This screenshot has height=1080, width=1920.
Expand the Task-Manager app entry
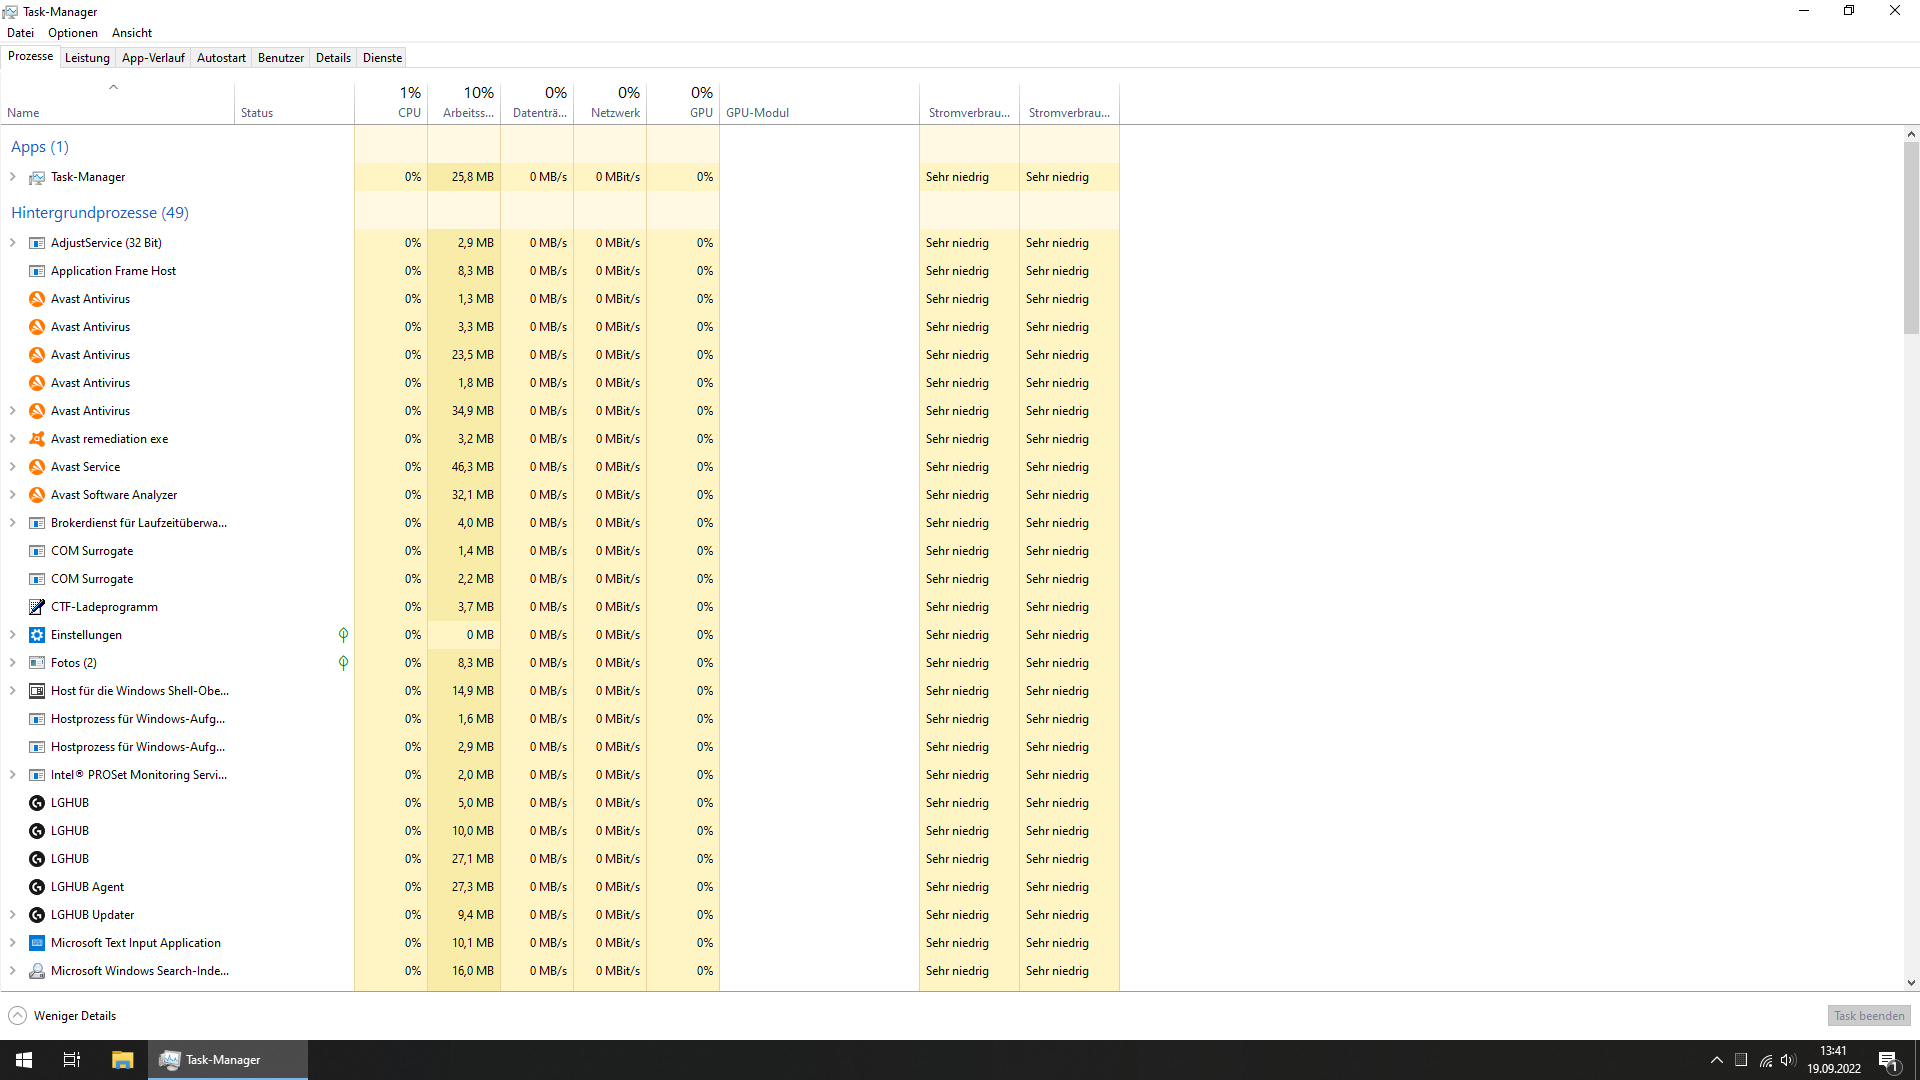[x=13, y=177]
